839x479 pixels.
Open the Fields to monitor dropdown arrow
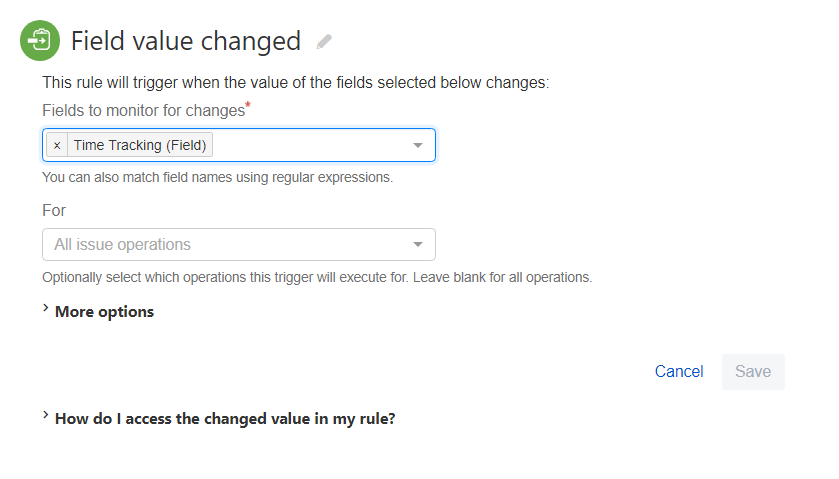[x=418, y=146]
